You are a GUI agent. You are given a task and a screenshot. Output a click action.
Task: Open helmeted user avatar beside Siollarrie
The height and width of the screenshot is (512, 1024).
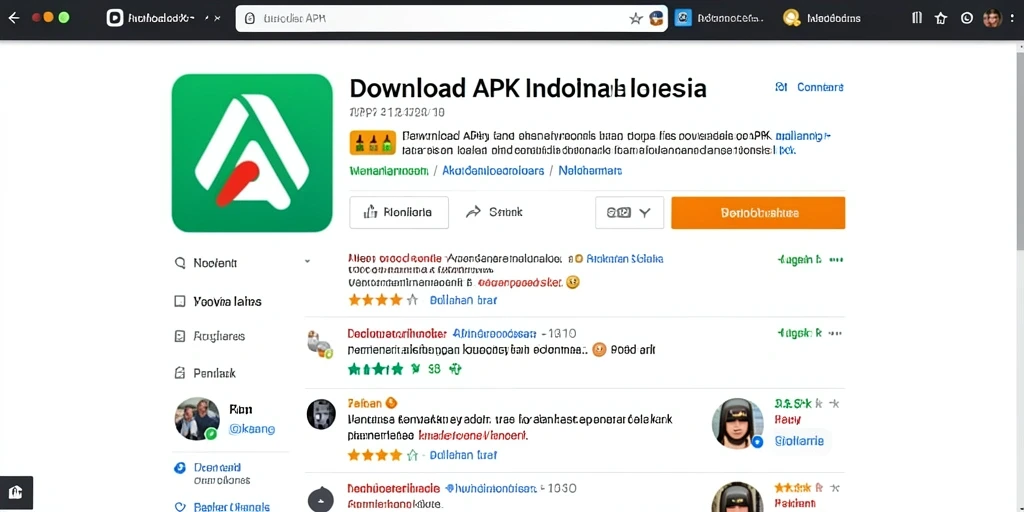tap(737, 424)
